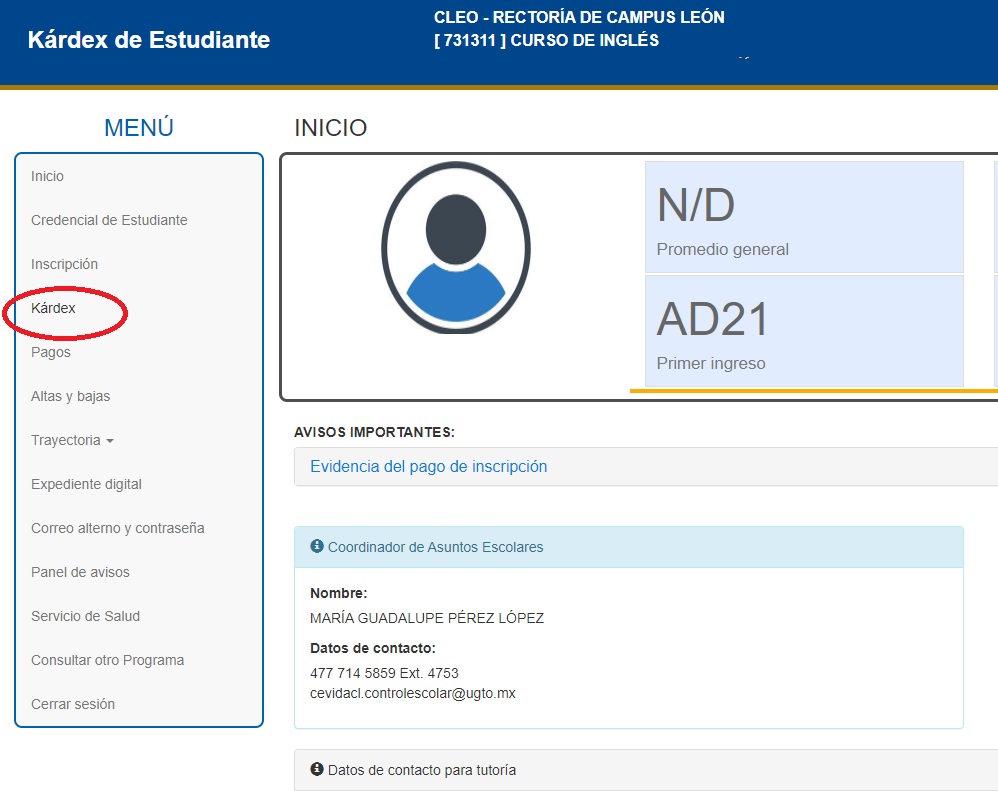998x791 pixels.
Task: Open Evidencia del pago de inscripción link
Action: click(x=428, y=466)
